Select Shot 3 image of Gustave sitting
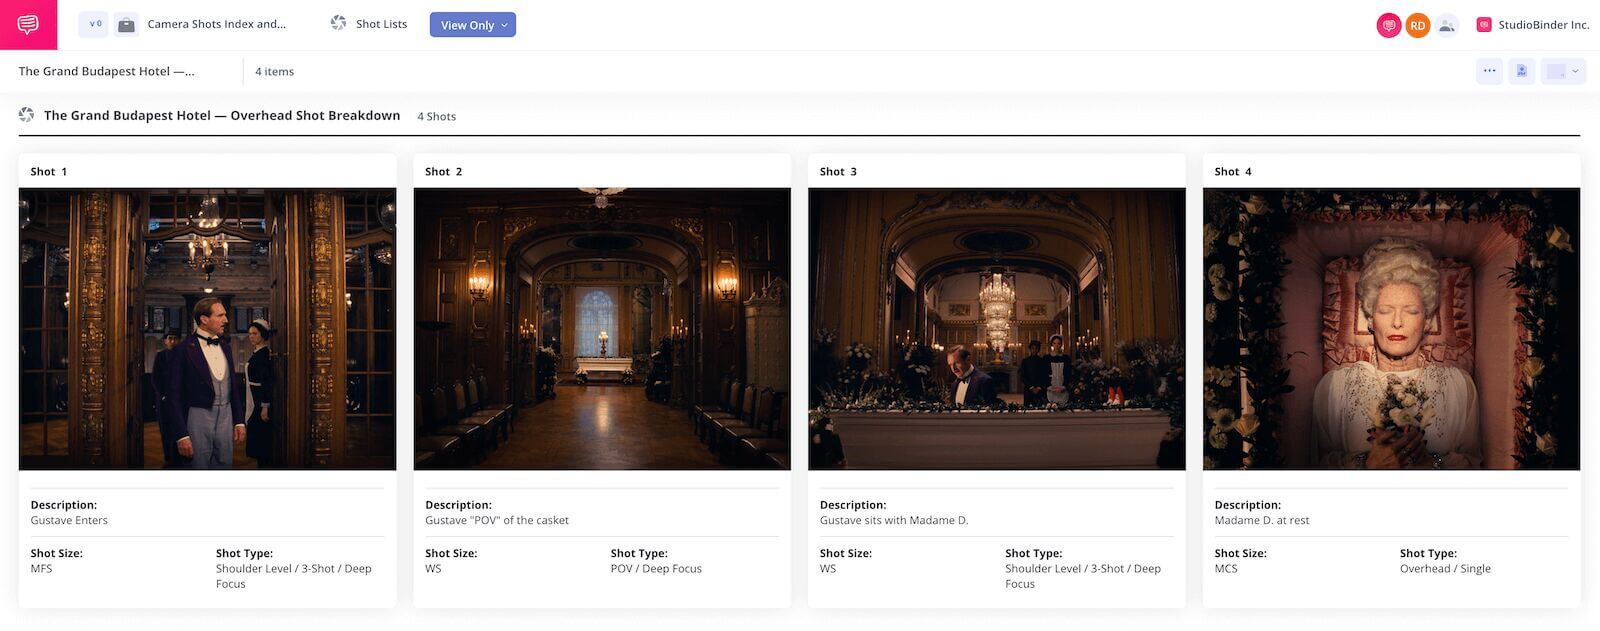The image size is (1600, 631). point(996,329)
